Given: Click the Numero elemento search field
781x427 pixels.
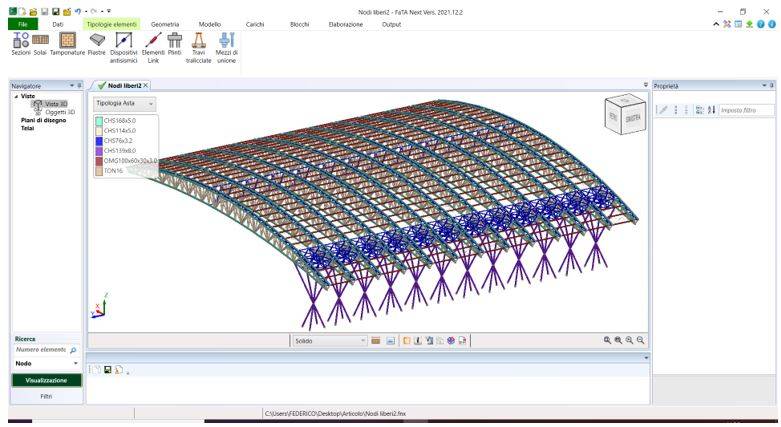Looking at the screenshot, I should (42, 350).
